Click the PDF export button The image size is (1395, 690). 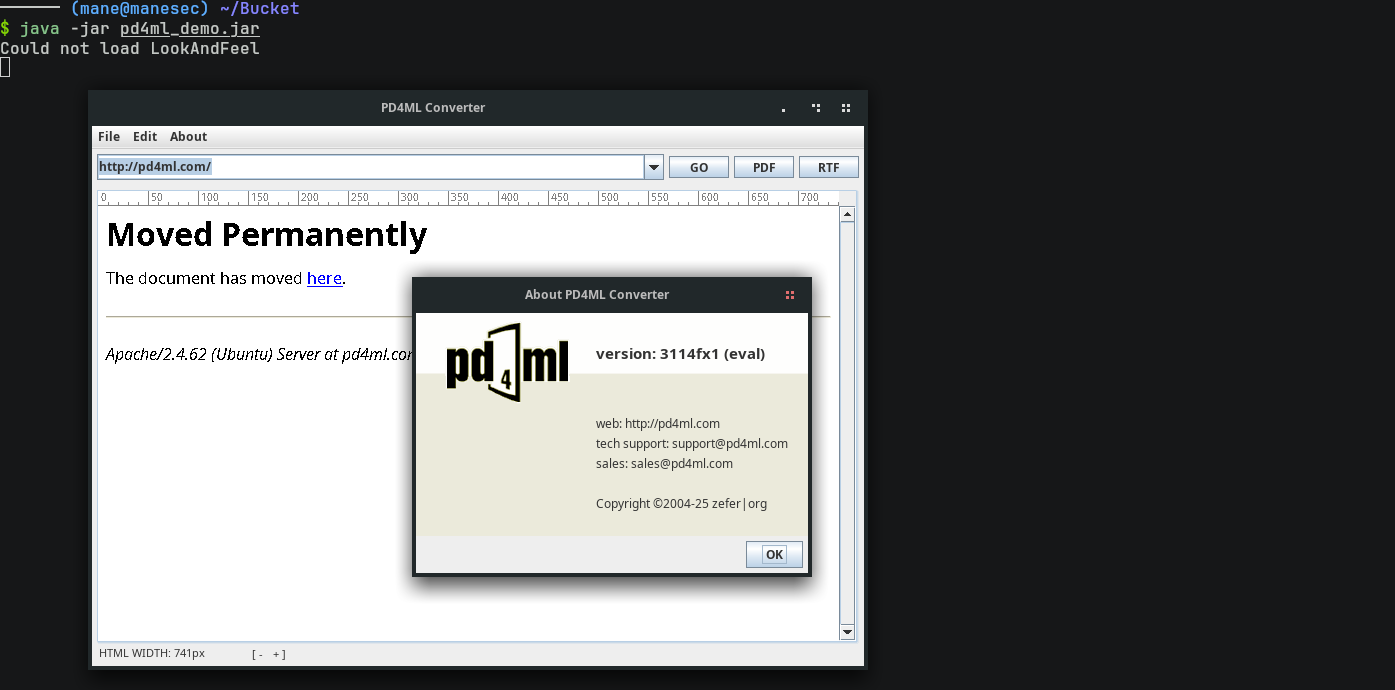[x=764, y=167]
